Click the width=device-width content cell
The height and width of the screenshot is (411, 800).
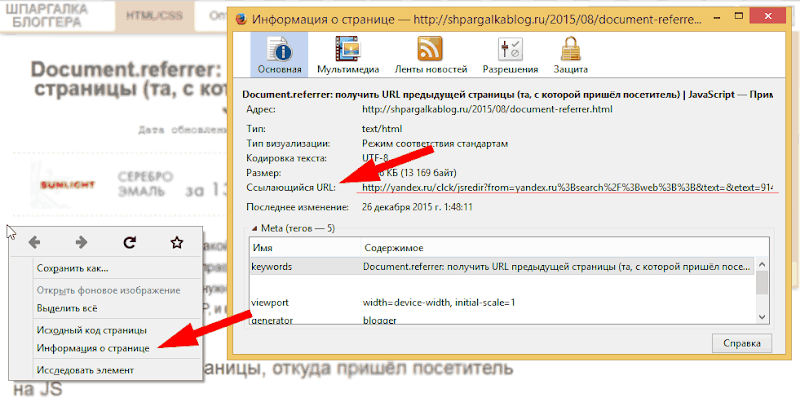[x=439, y=303]
